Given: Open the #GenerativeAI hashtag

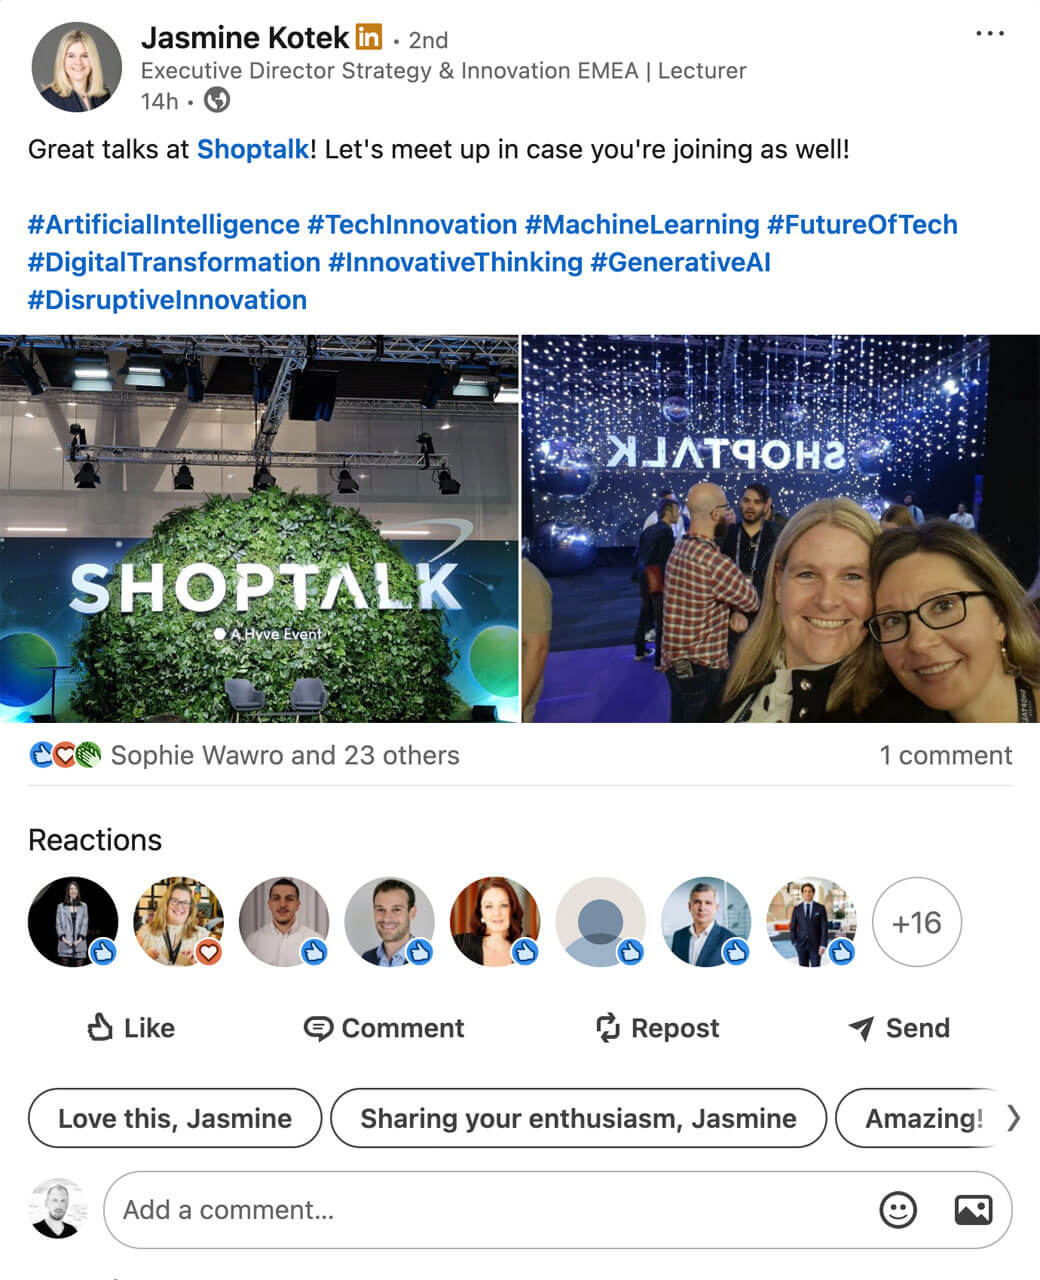Looking at the screenshot, I should [x=680, y=262].
